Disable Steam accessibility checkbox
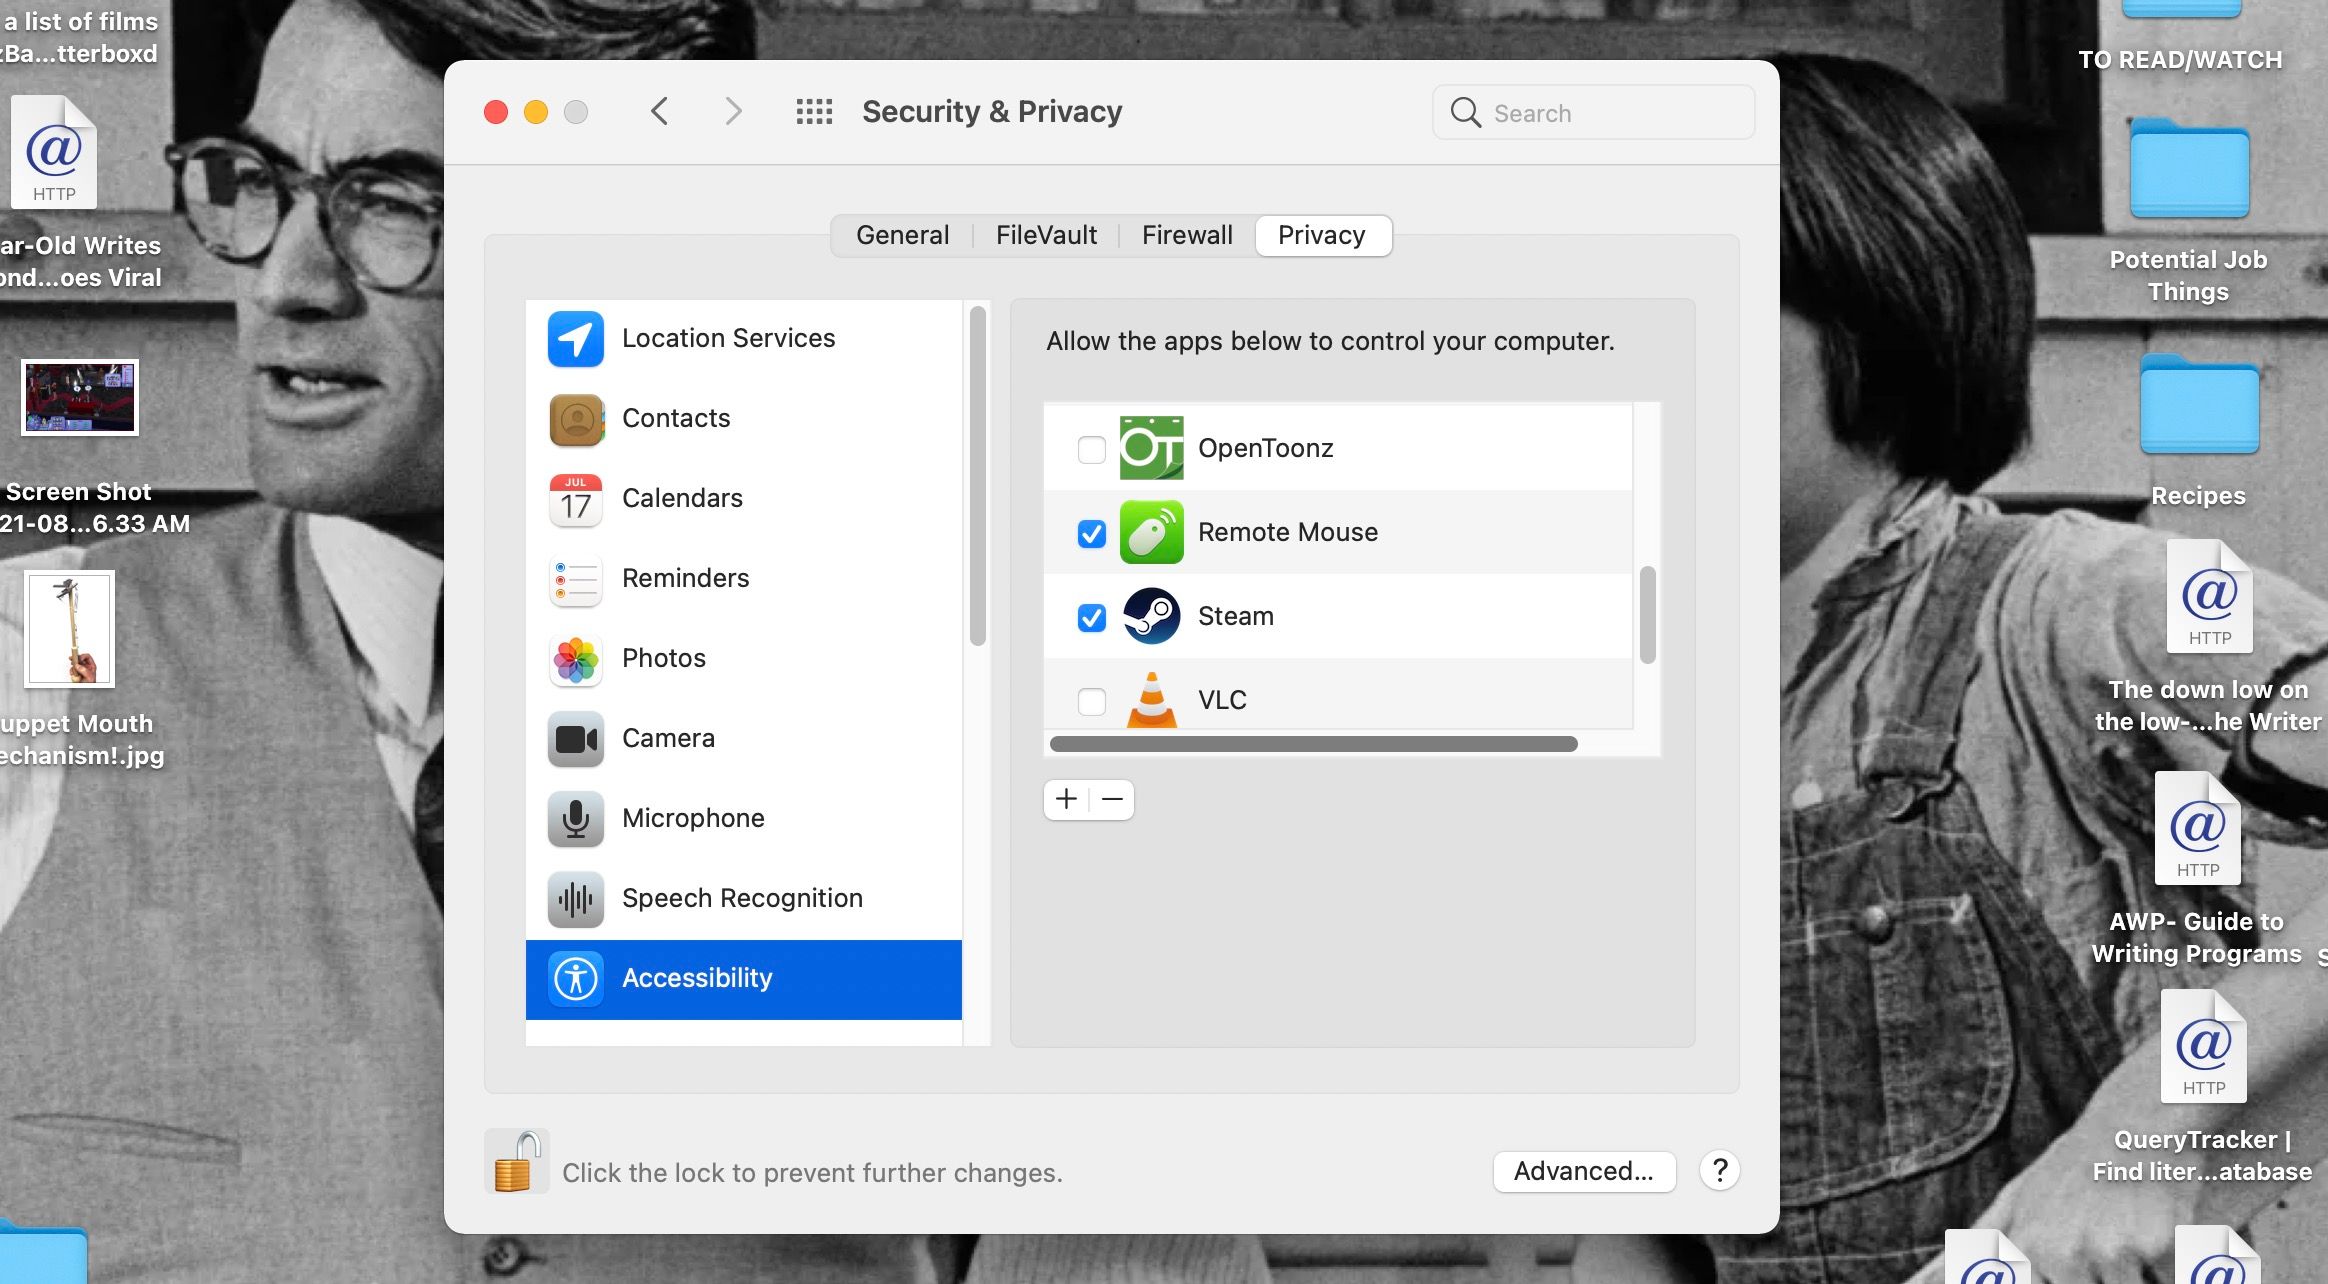 tap(1091, 617)
